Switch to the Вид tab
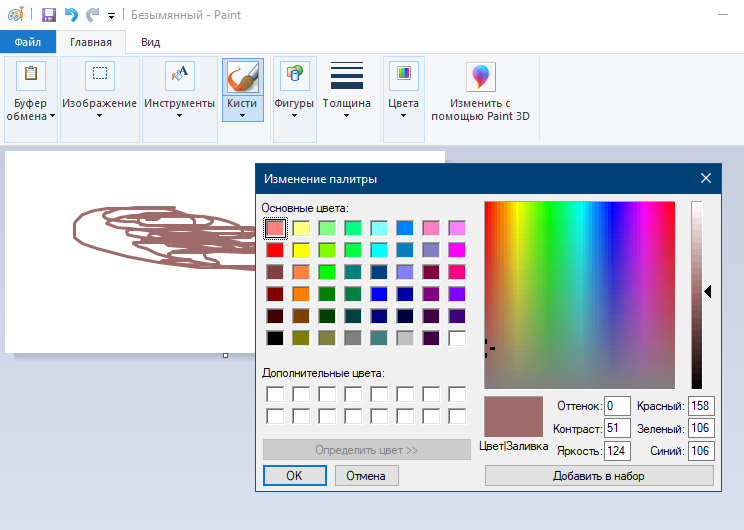This screenshot has height=530, width=744. 150,42
